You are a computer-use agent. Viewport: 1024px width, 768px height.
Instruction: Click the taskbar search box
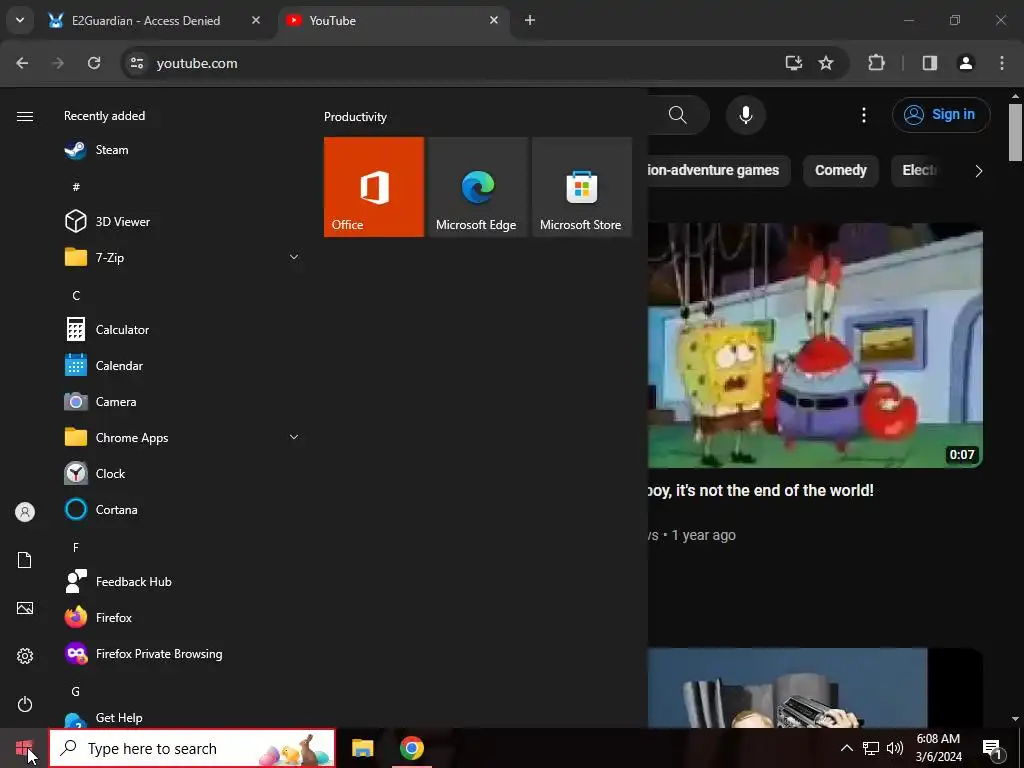tap(192, 748)
